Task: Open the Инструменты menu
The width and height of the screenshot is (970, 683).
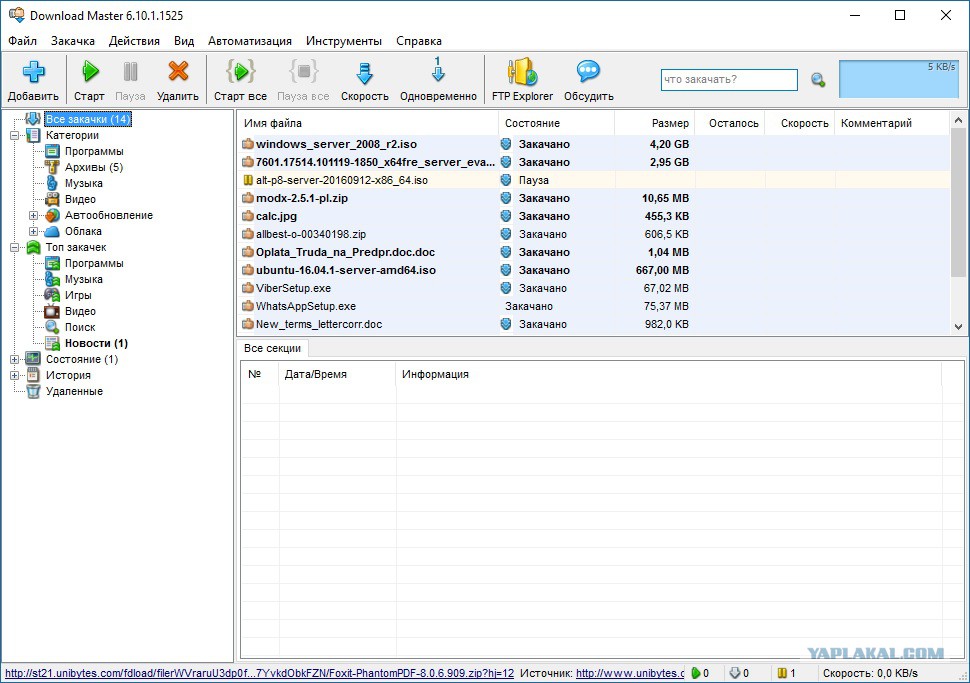Action: [344, 41]
